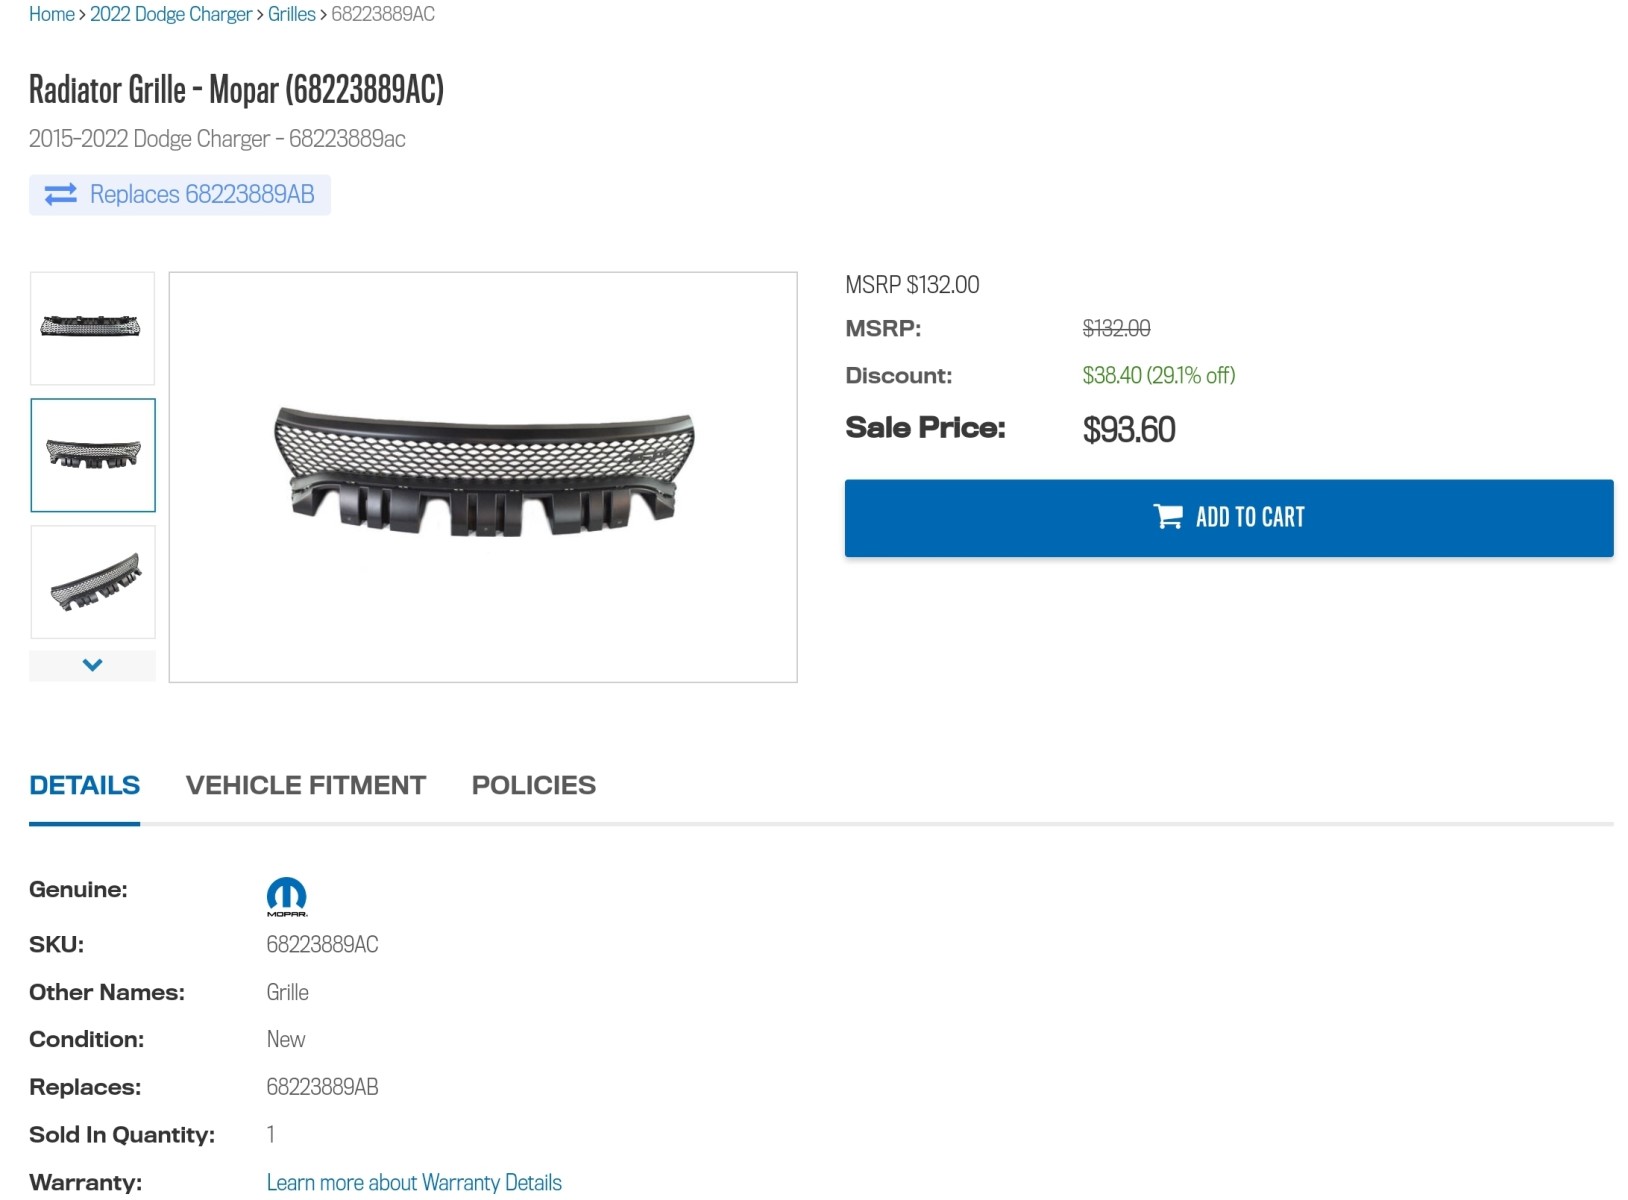The height and width of the screenshot is (1200, 1628).
Task: Go to the Home breadcrumb link
Action: tap(51, 14)
